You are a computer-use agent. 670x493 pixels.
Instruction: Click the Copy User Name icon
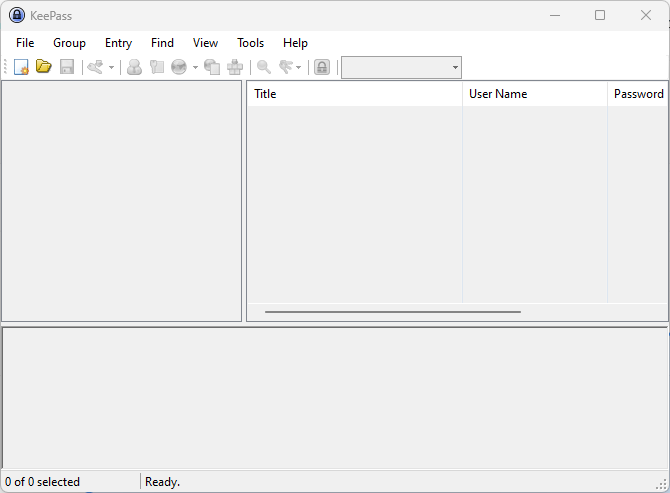pyautogui.click(x=134, y=67)
